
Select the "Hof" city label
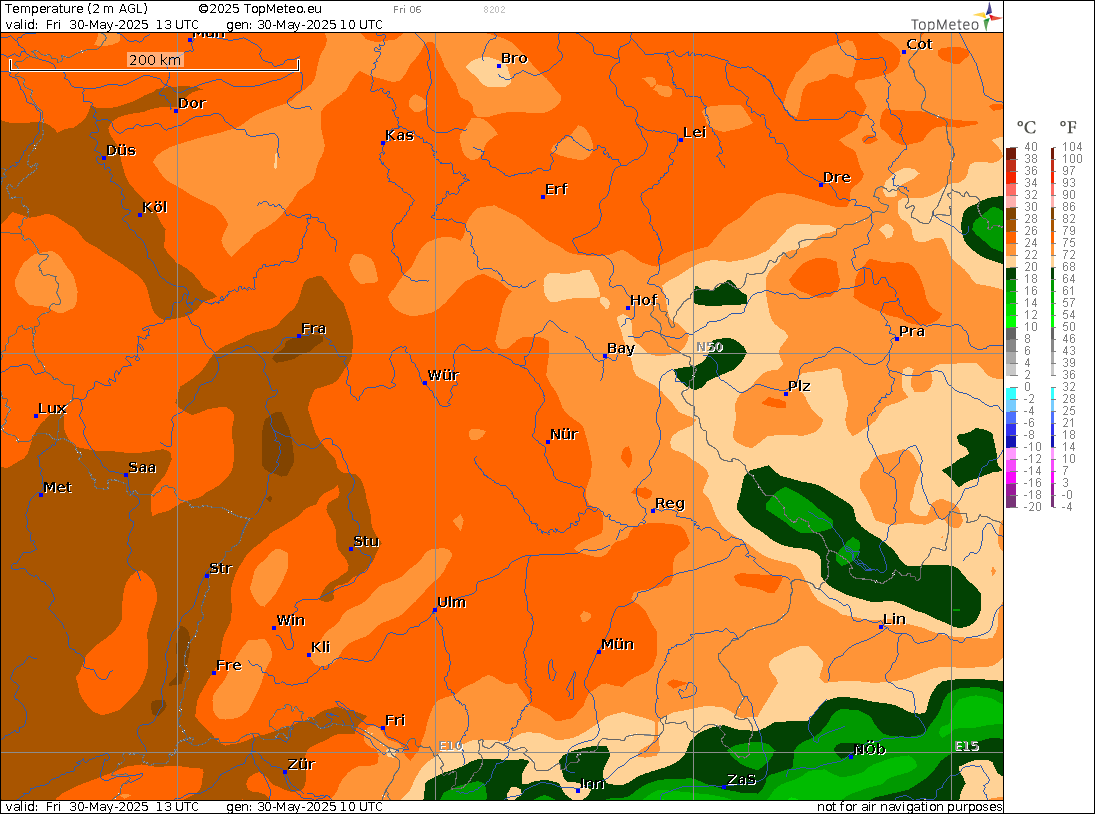pos(643,300)
